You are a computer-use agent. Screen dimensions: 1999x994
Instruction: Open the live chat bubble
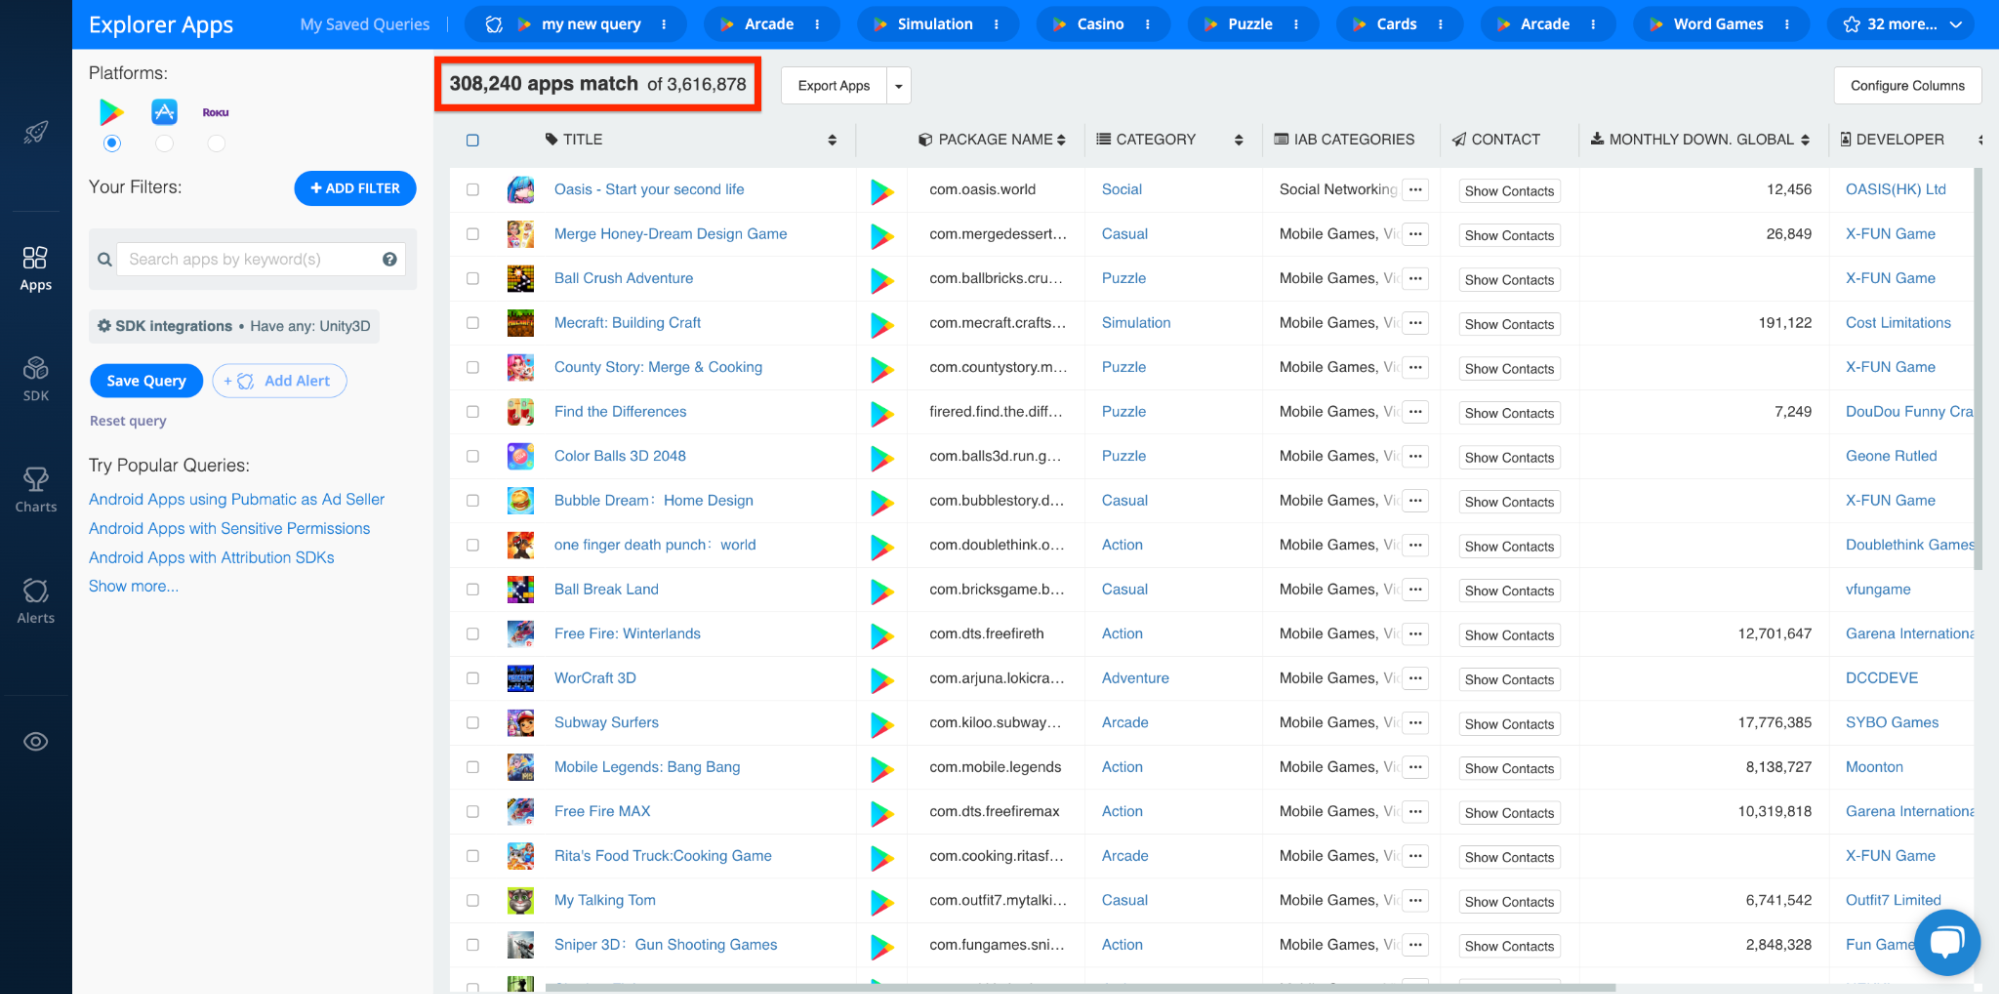pyautogui.click(x=1947, y=942)
